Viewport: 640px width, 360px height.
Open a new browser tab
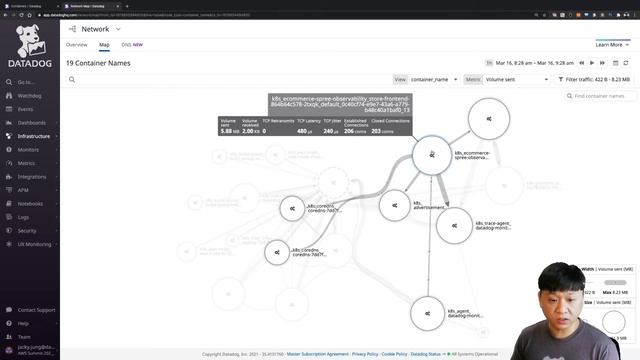(127, 6)
